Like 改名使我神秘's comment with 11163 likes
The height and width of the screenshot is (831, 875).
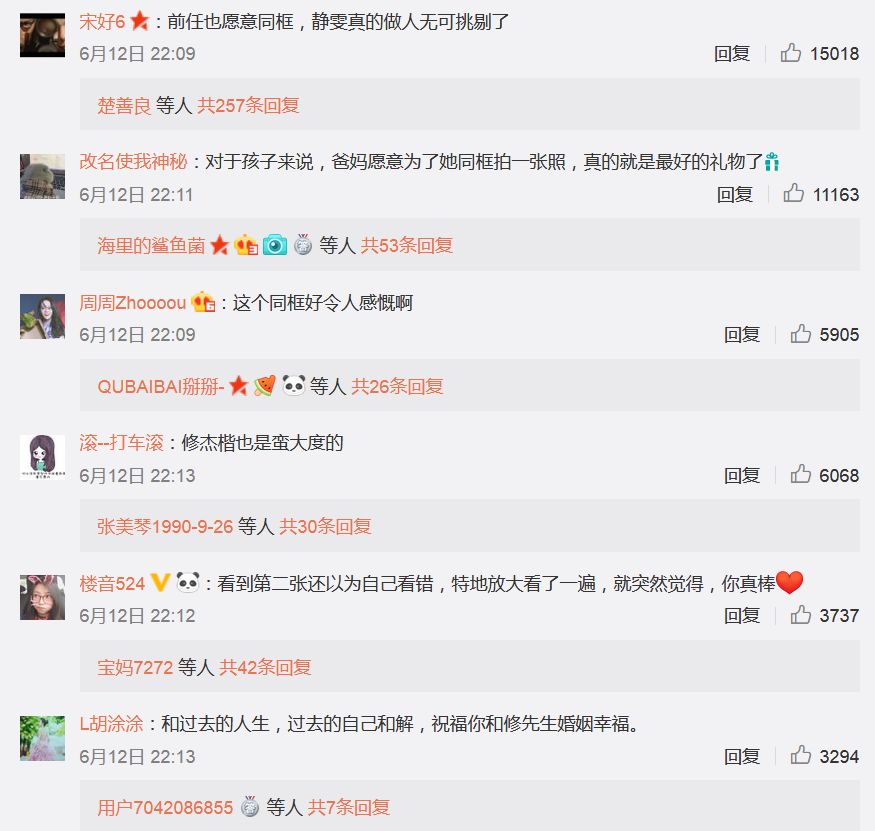pyautogui.click(x=794, y=194)
